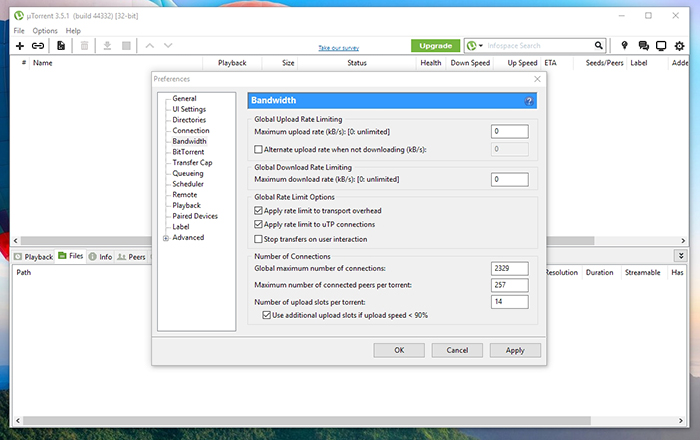The image size is (700, 440).
Task: Click the Bandwidth help question icon
Action: [529, 101]
